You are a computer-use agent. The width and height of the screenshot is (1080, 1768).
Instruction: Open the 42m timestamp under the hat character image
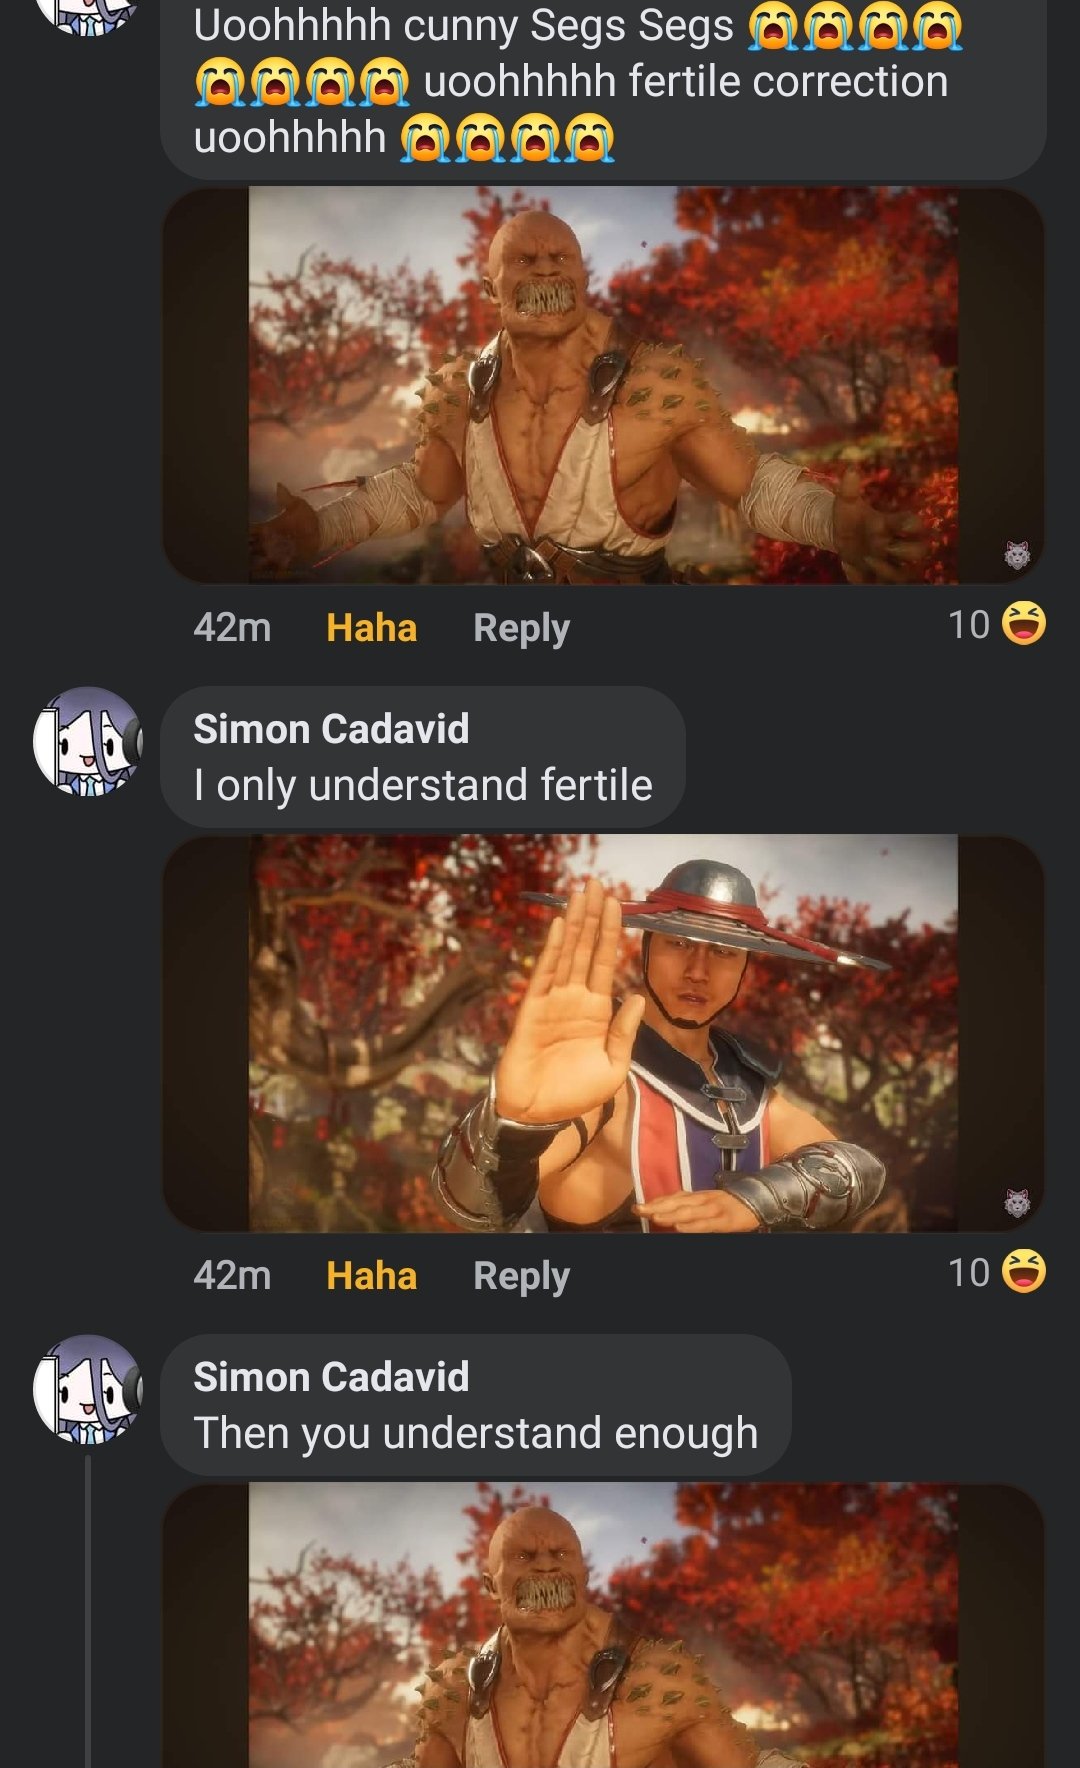(x=232, y=1276)
